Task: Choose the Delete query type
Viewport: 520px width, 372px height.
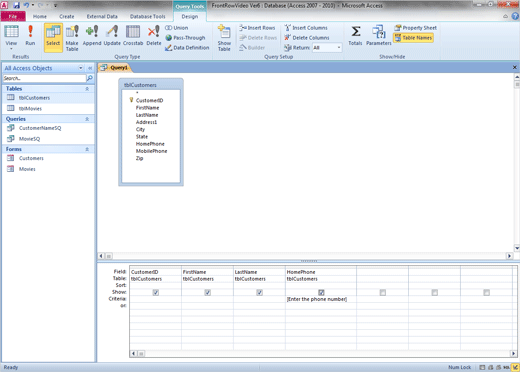Action: (154, 35)
